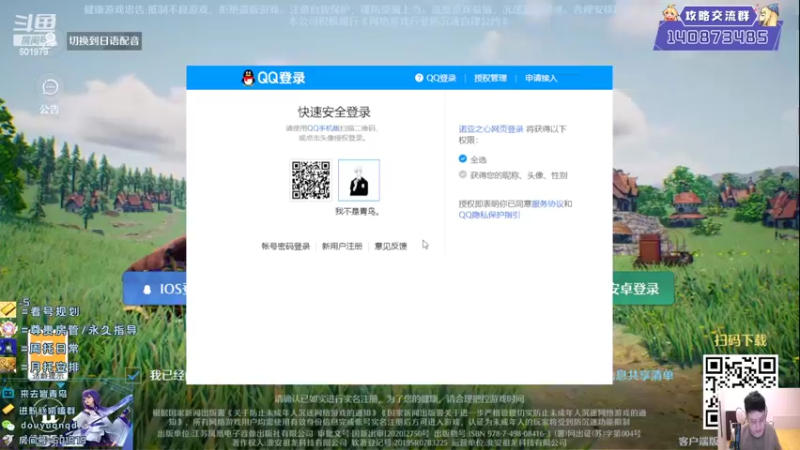Click the IOS login button
This screenshot has height=450, width=800.
(155, 289)
